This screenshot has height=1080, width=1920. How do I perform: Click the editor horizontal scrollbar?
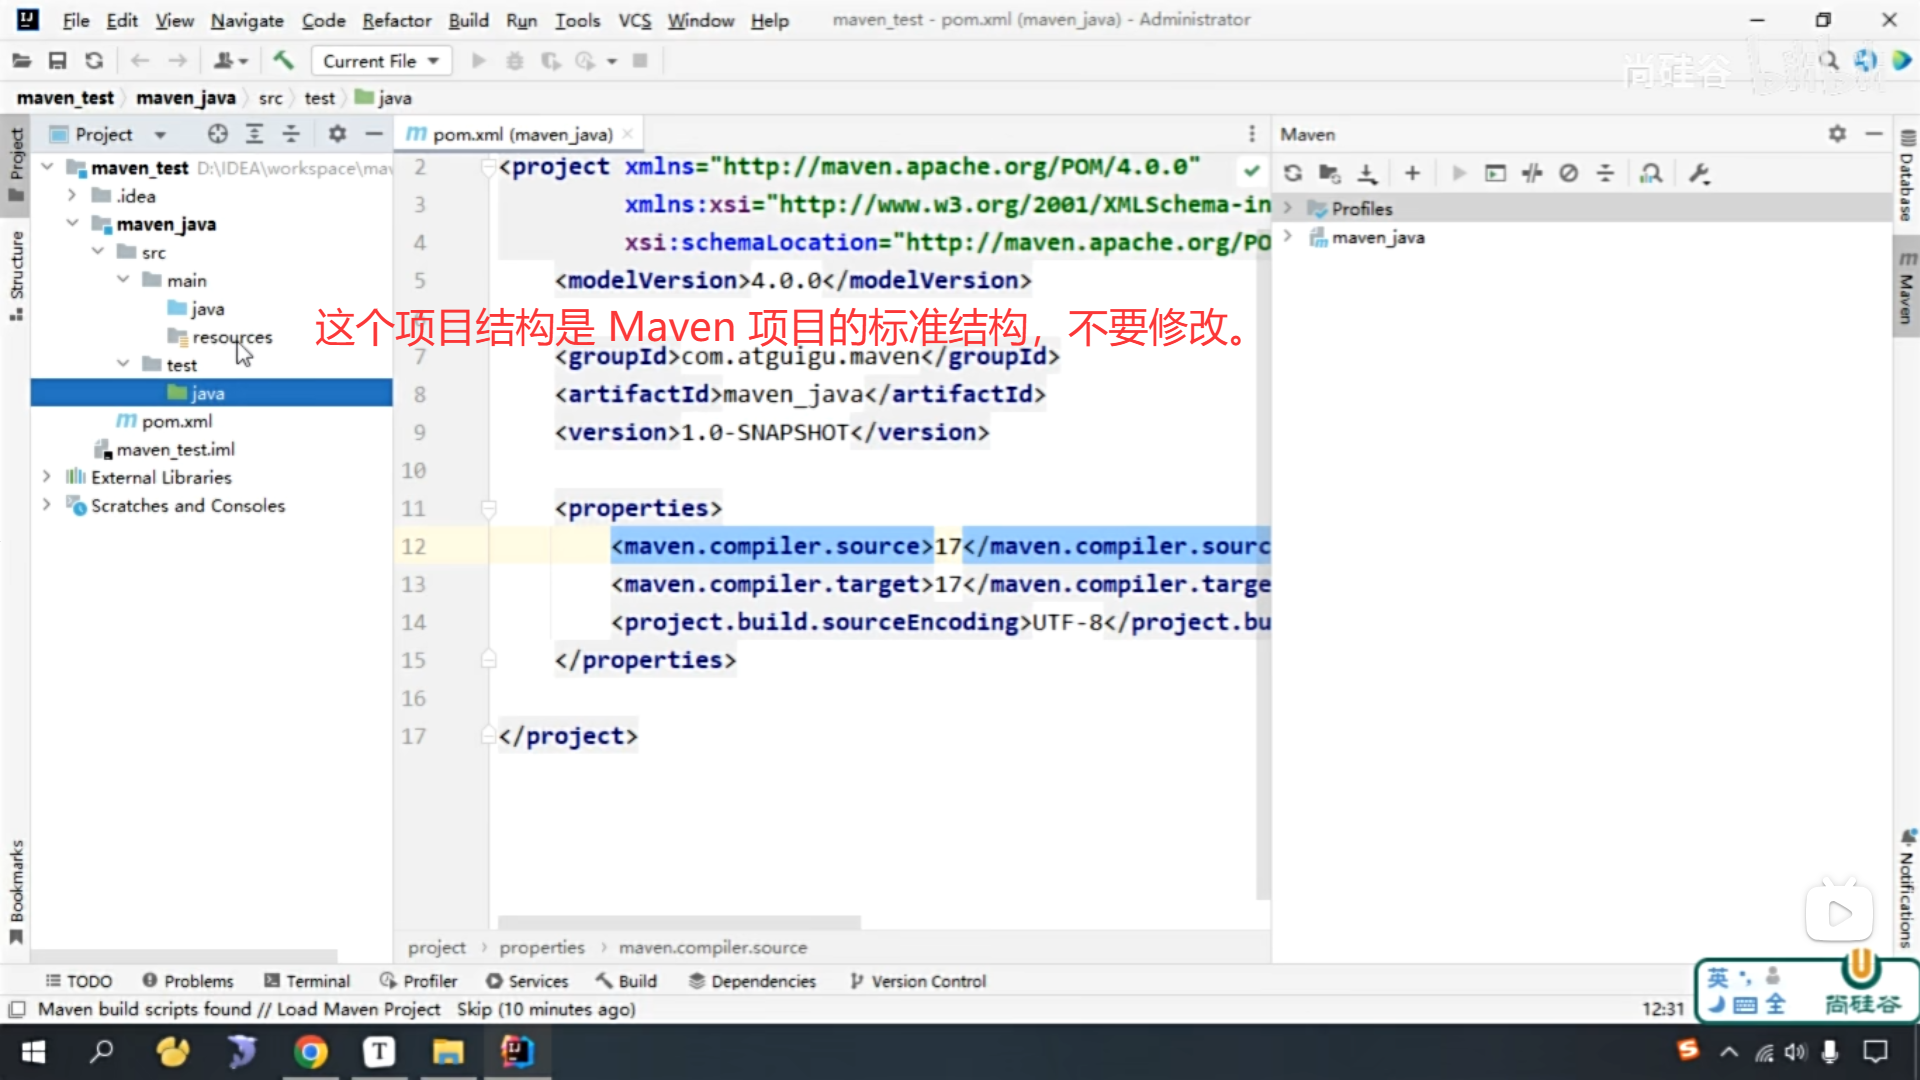click(679, 921)
